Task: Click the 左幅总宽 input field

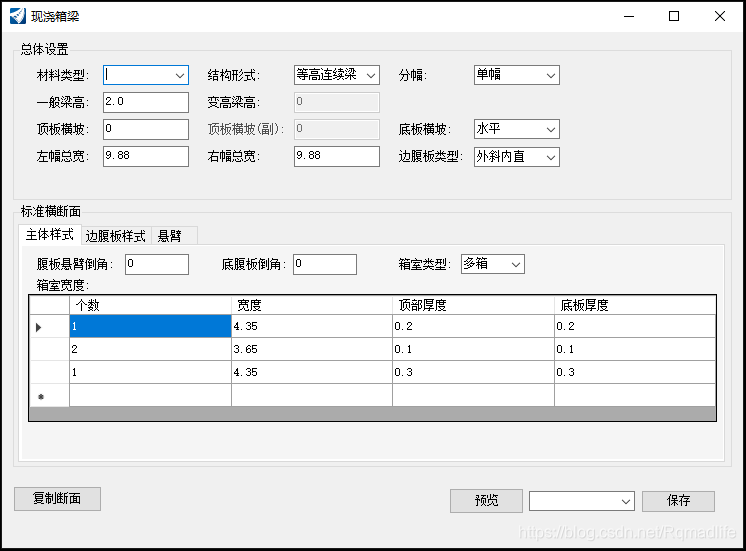Action: [x=146, y=157]
